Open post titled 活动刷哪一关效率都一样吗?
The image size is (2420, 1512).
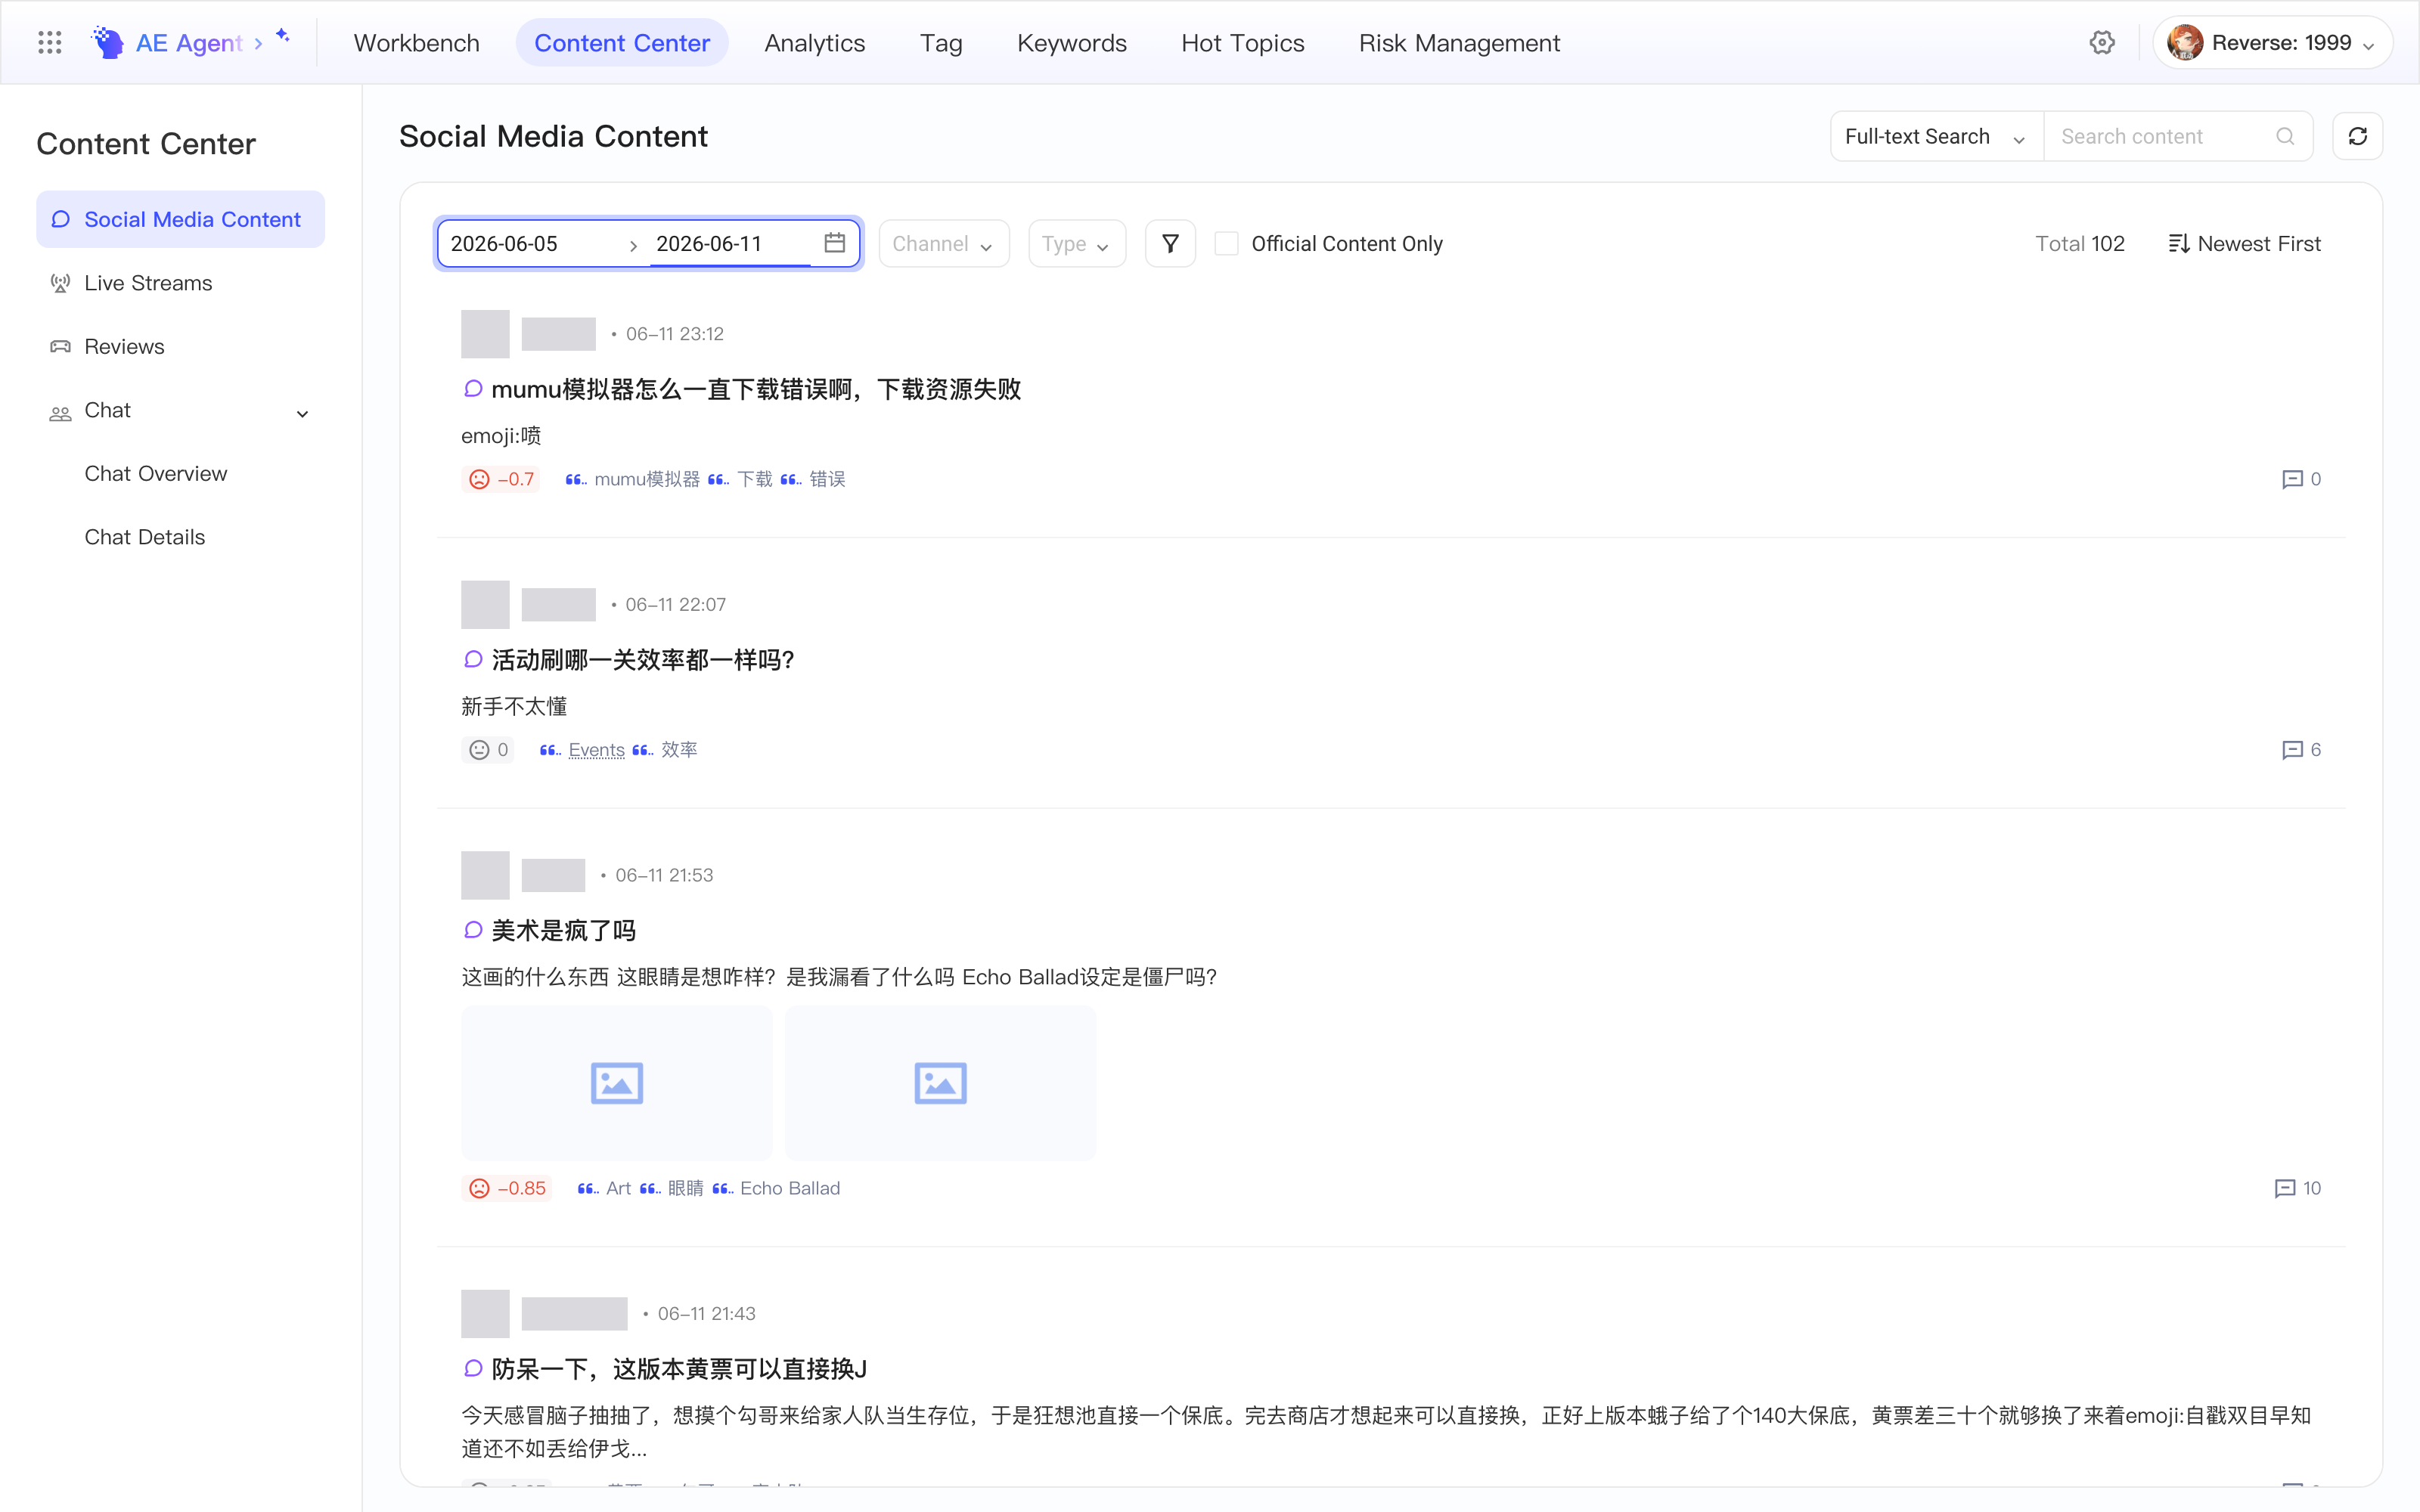[x=643, y=660]
